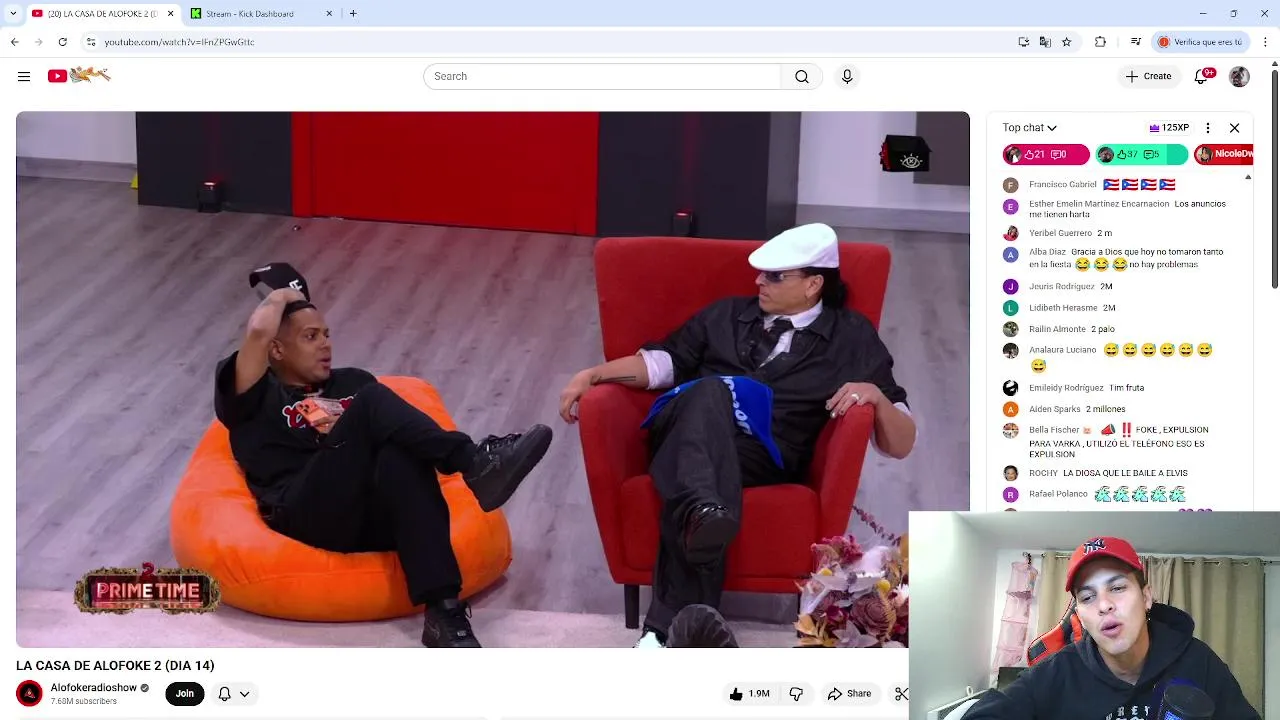Go forward in browser history
1280x720 pixels.
(38, 42)
